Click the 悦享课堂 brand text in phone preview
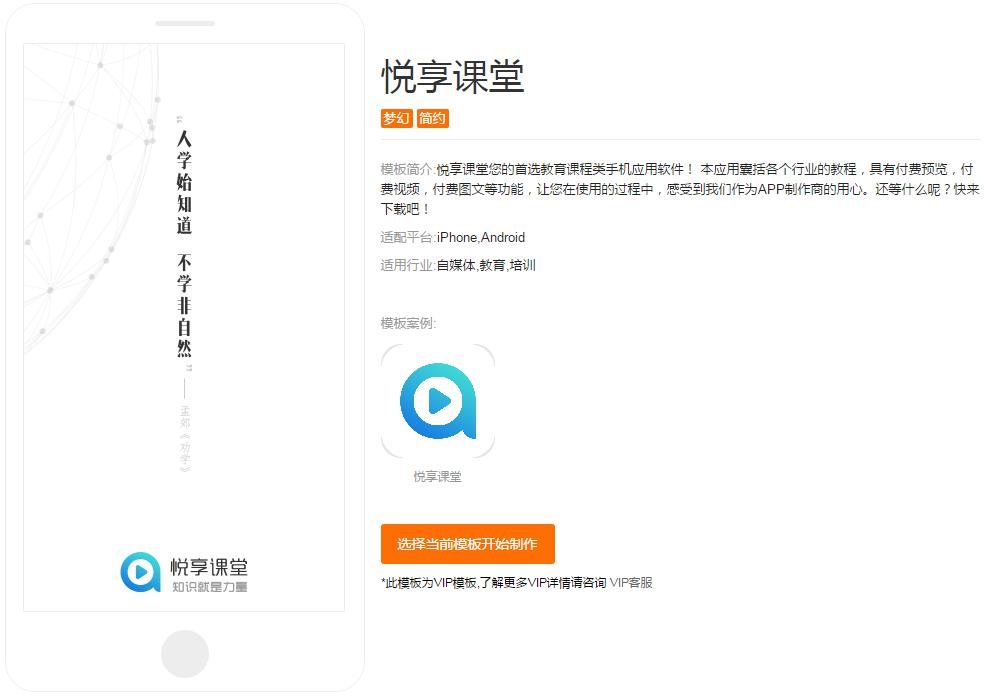This screenshot has height=698, width=986. coord(208,566)
